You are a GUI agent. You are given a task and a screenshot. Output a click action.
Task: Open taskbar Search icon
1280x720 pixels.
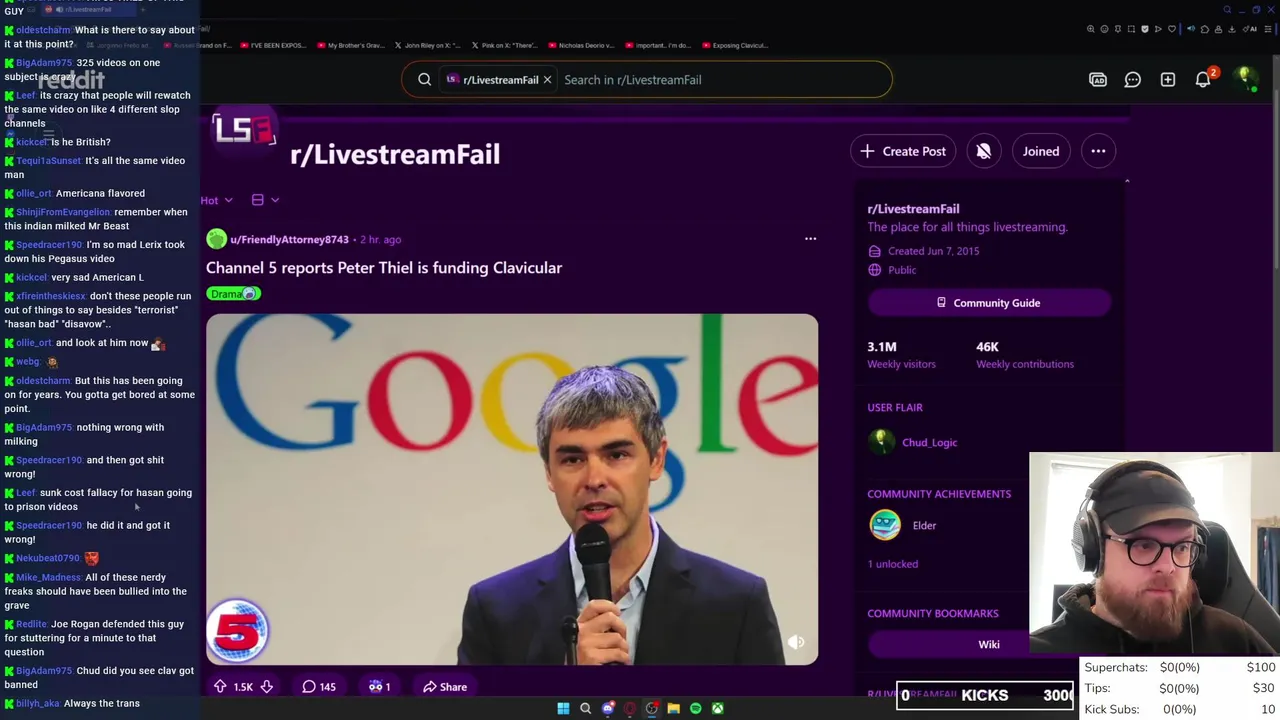[x=585, y=708]
